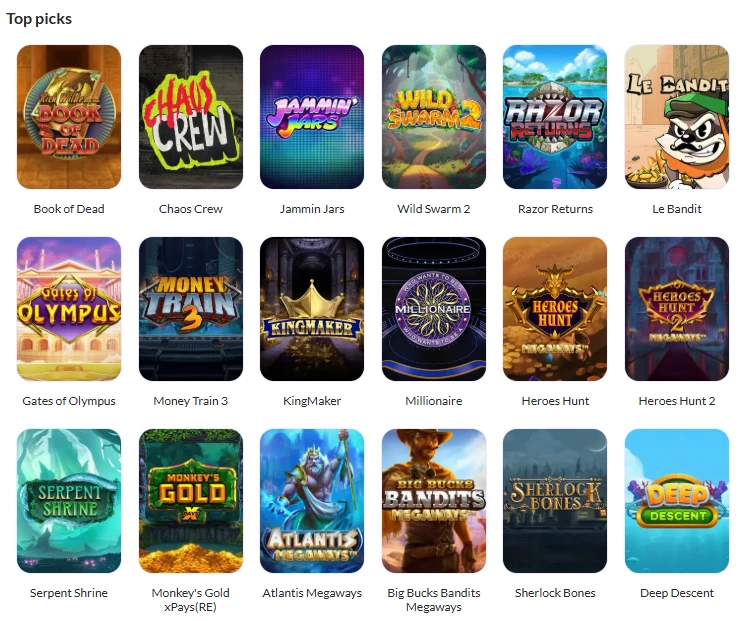Open the Heroes Hunt Megaways thumbnail

[555, 309]
